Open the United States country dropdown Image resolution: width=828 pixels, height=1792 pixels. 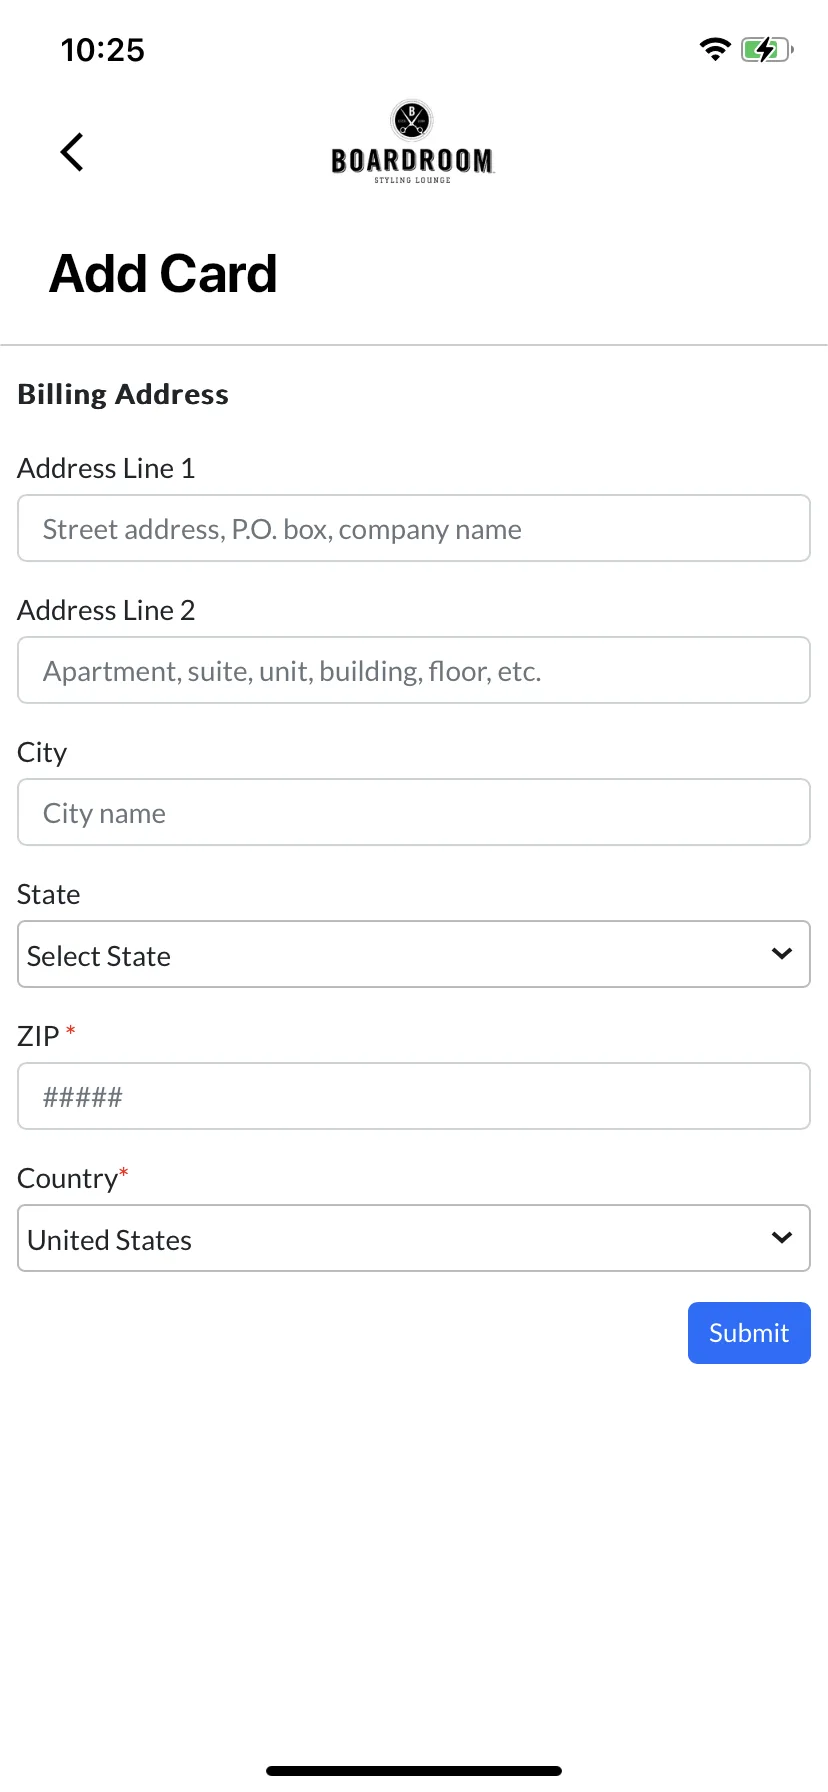(x=414, y=1238)
